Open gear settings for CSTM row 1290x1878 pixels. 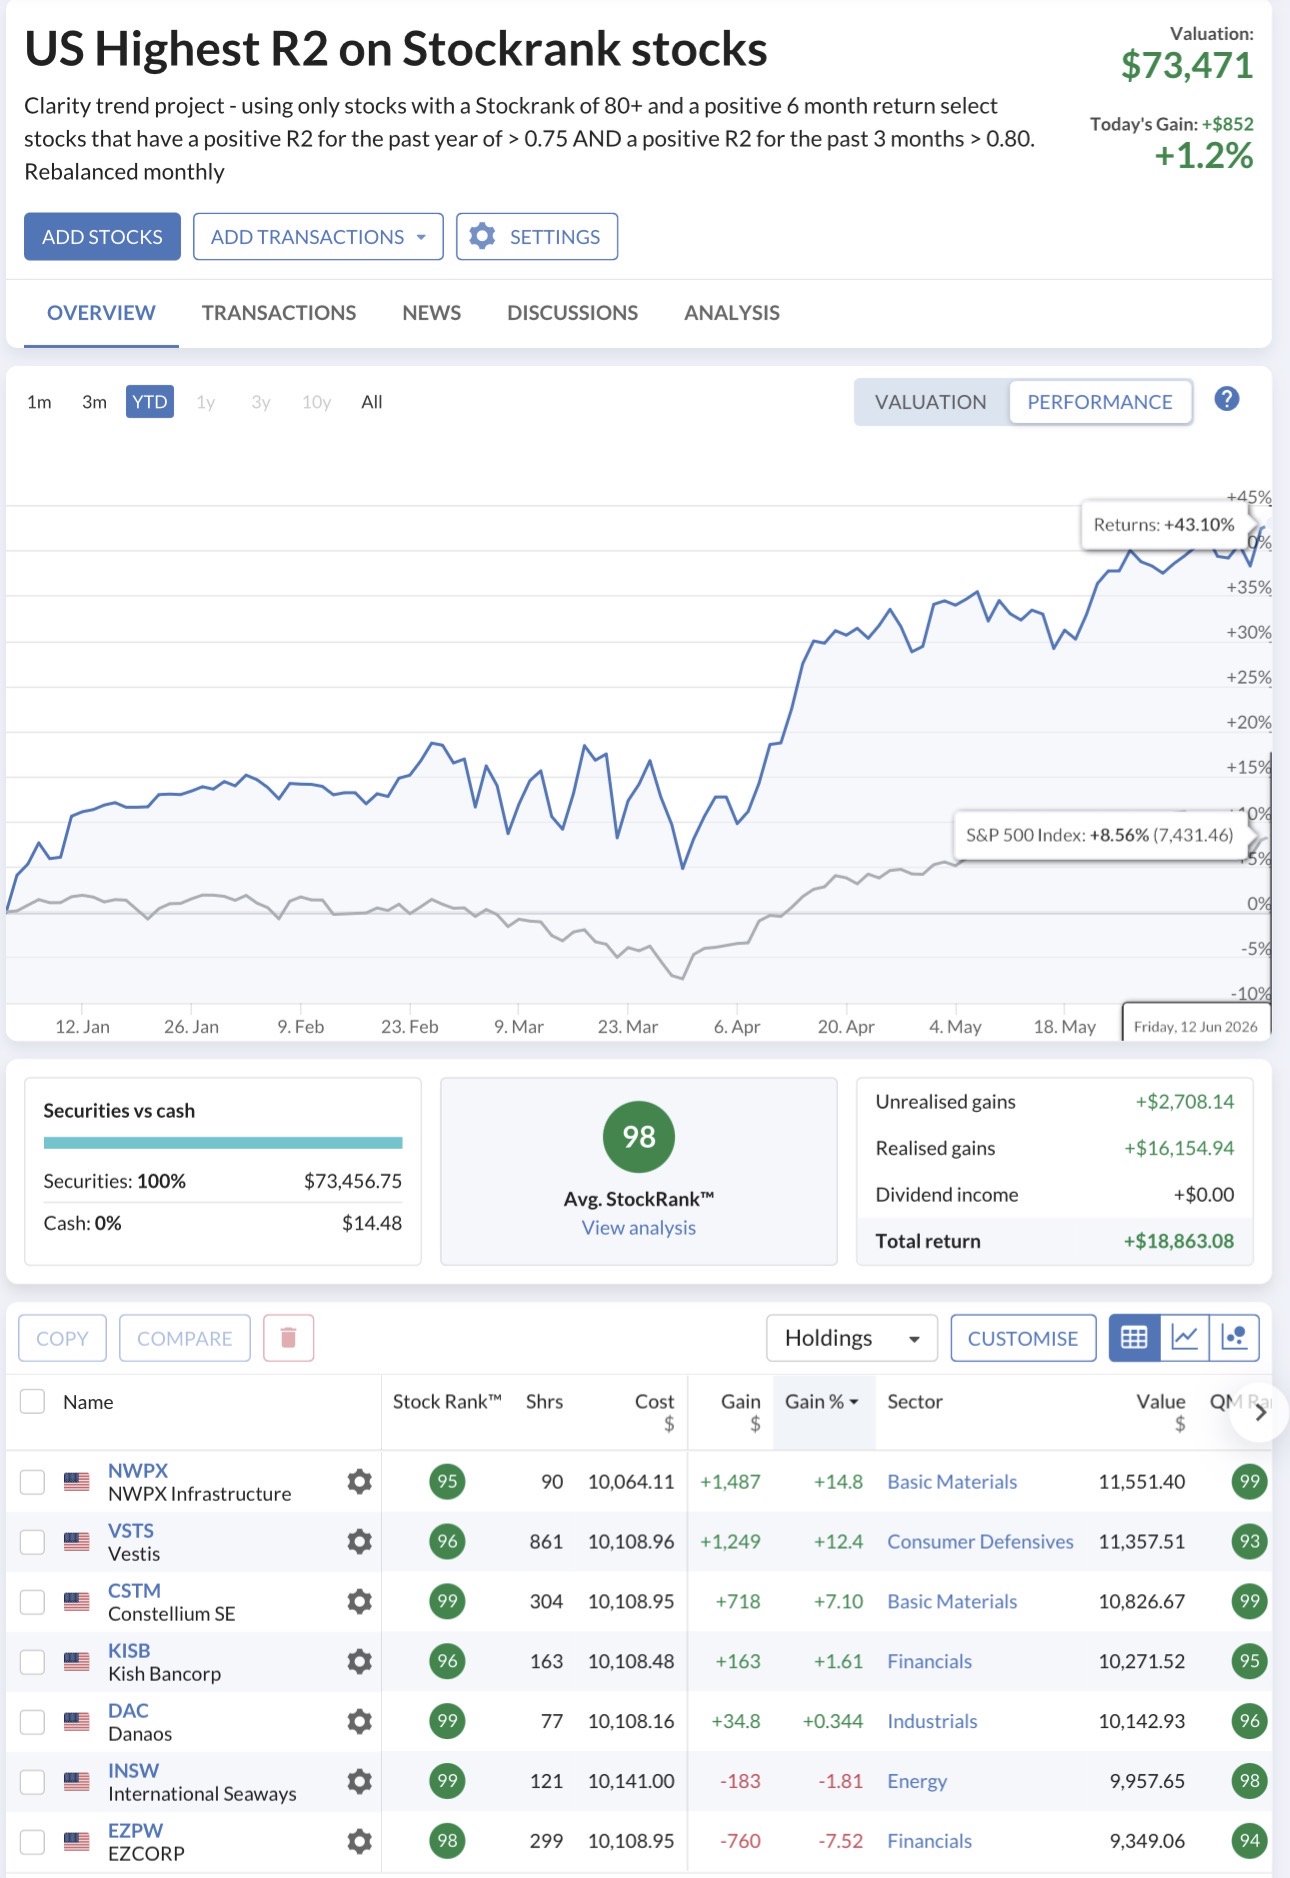pyautogui.click(x=360, y=1601)
